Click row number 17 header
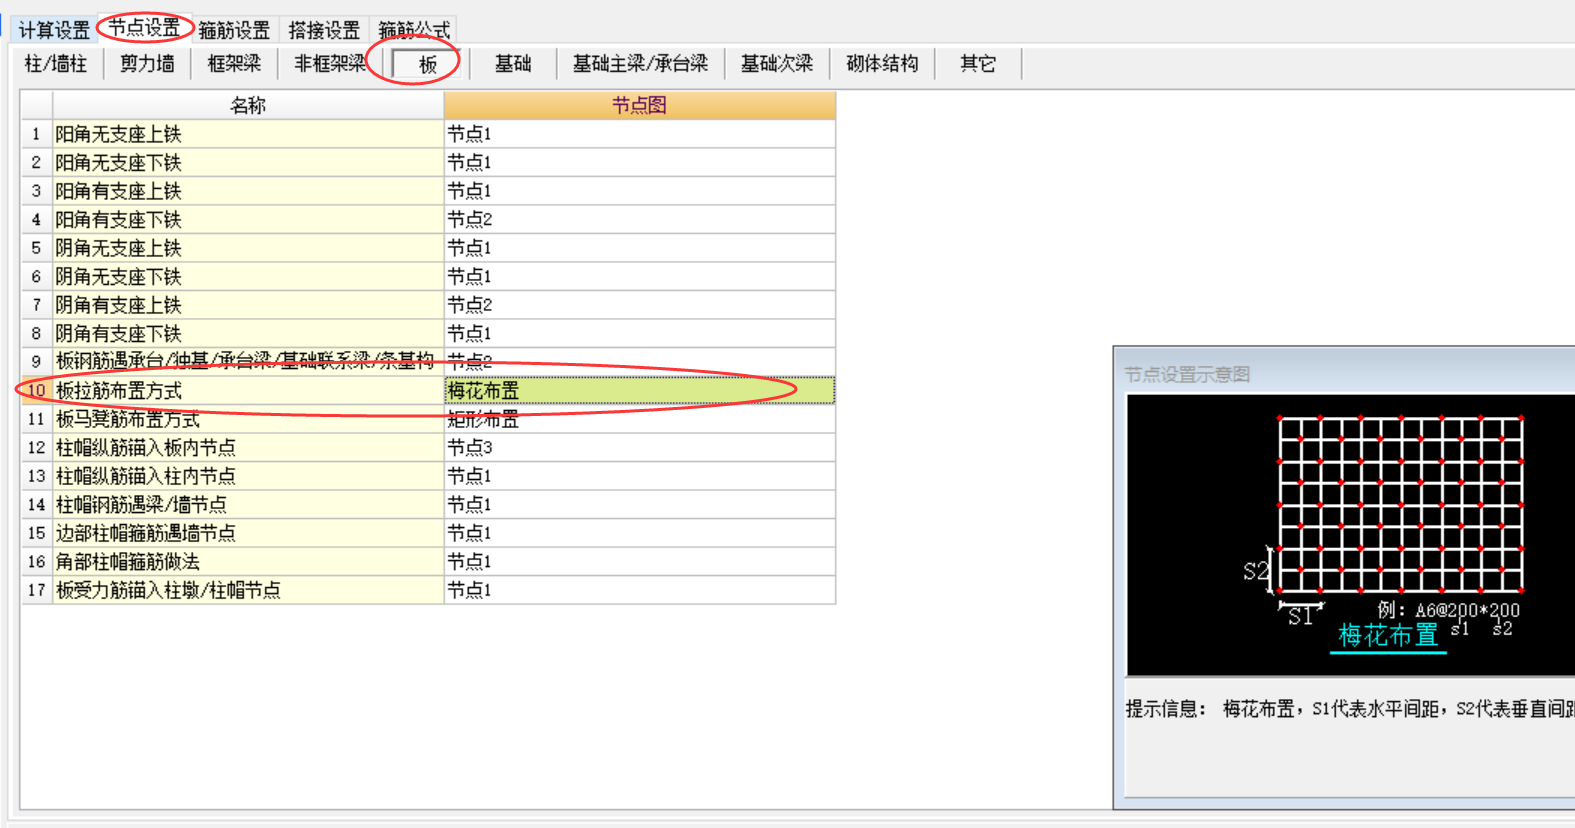 [x=37, y=590]
